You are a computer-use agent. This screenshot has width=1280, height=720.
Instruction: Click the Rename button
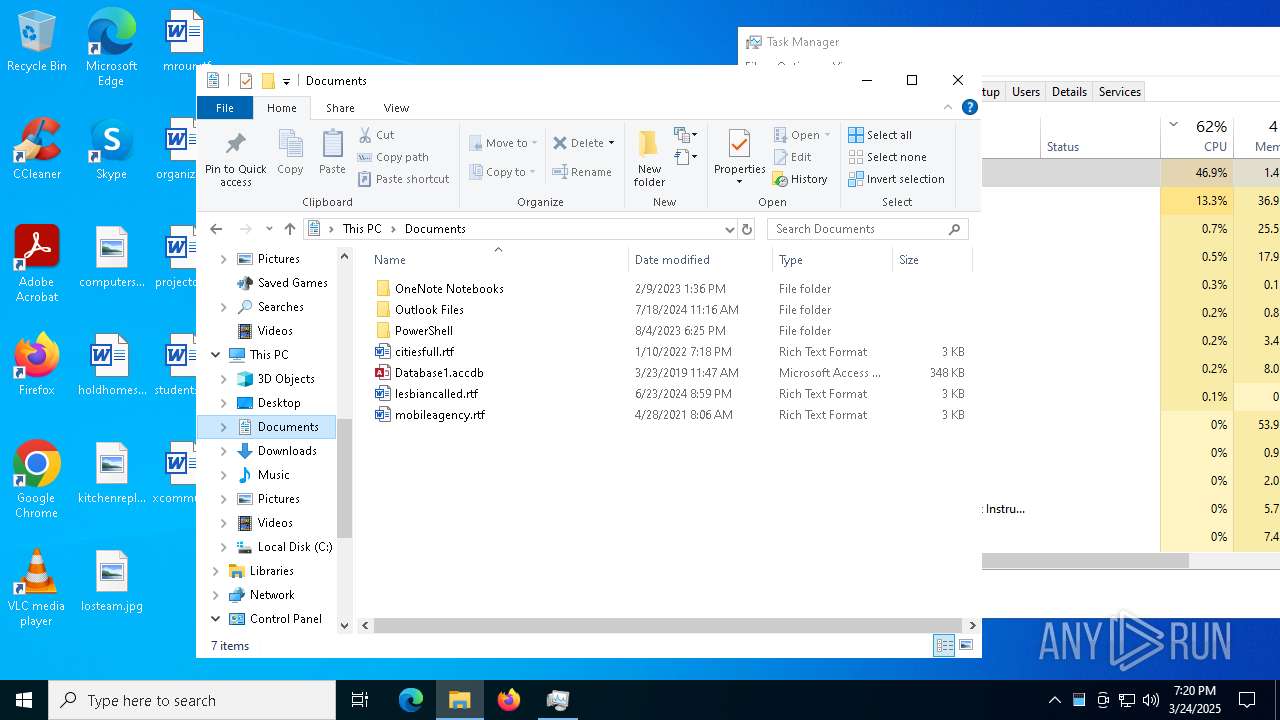582,172
